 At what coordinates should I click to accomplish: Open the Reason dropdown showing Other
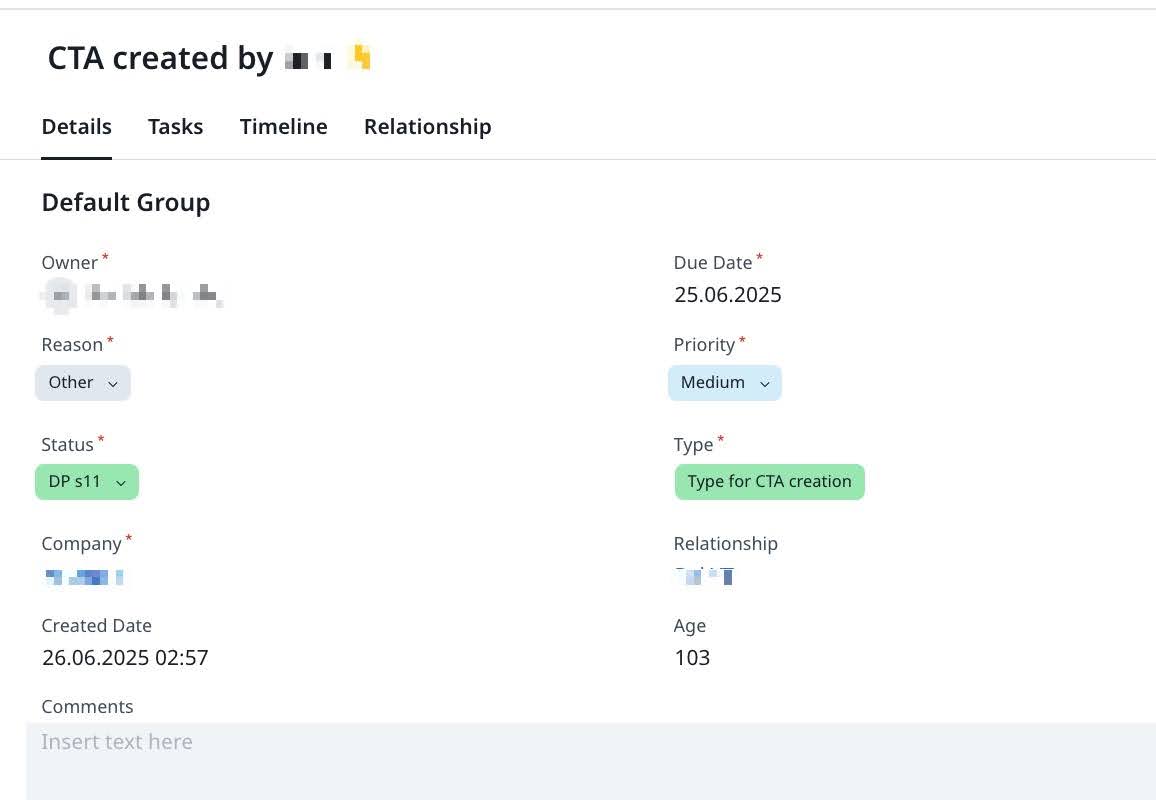pyautogui.click(x=82, y=382)
